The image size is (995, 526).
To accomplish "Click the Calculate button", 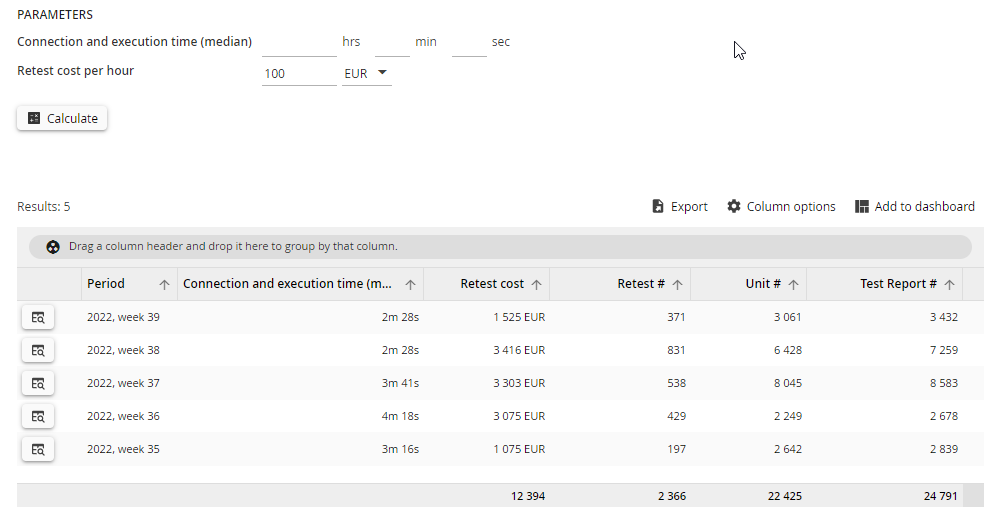I will coord(62,119).
